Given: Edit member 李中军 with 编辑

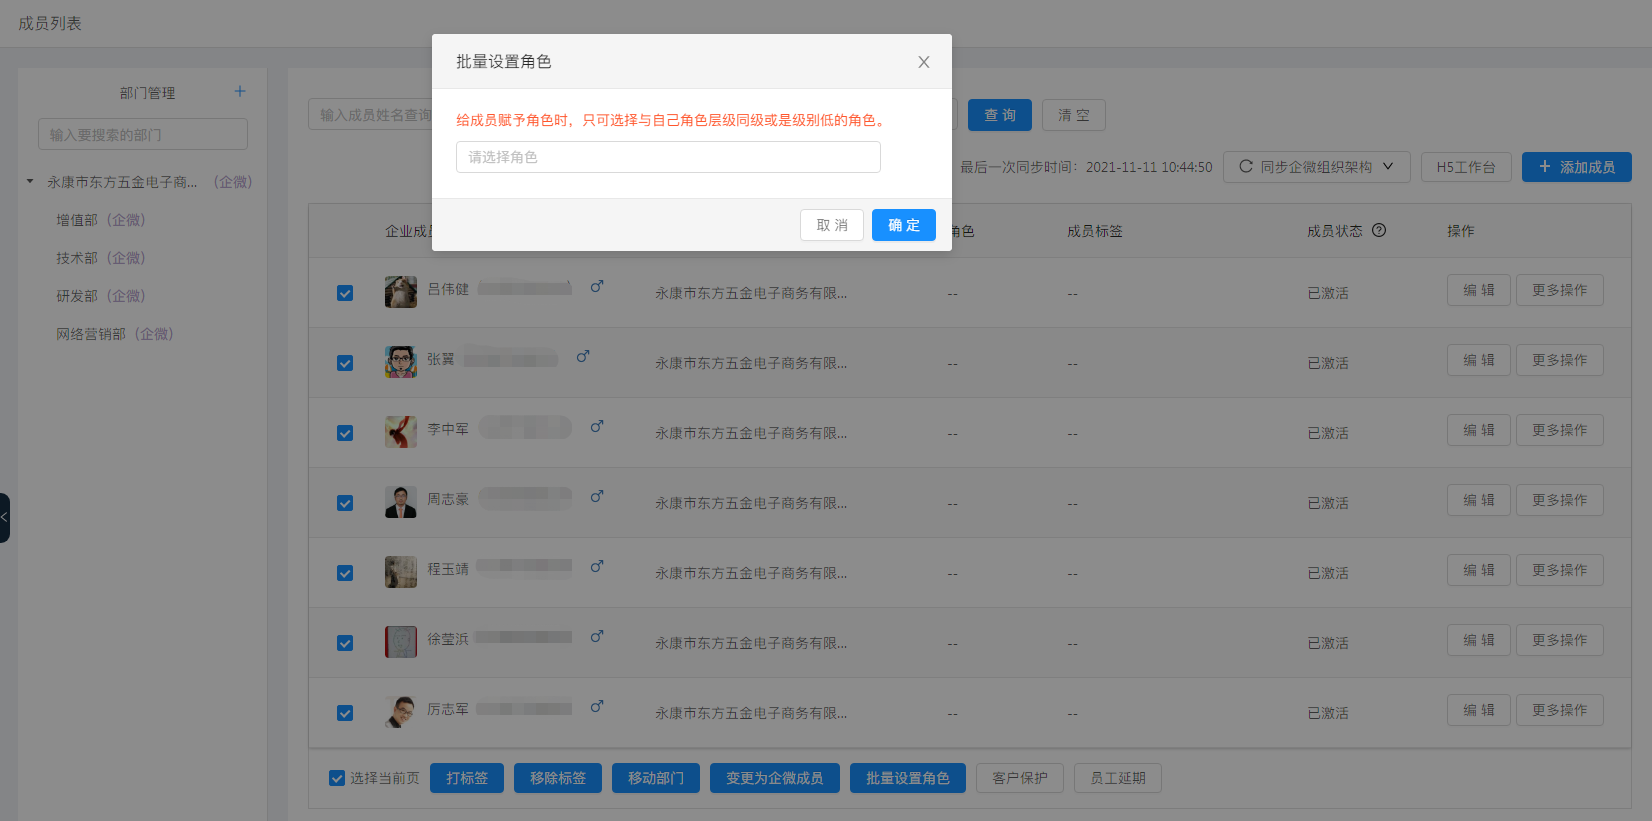Looking at the screenshot, I should 1479,430.
